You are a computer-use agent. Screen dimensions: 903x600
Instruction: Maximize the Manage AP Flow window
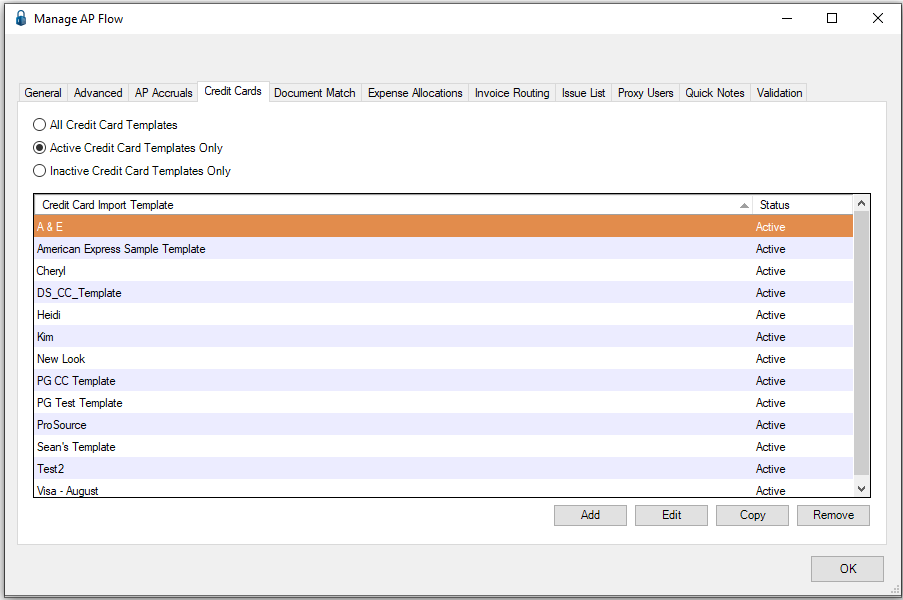pyautogui.click(x=832, y=18)
